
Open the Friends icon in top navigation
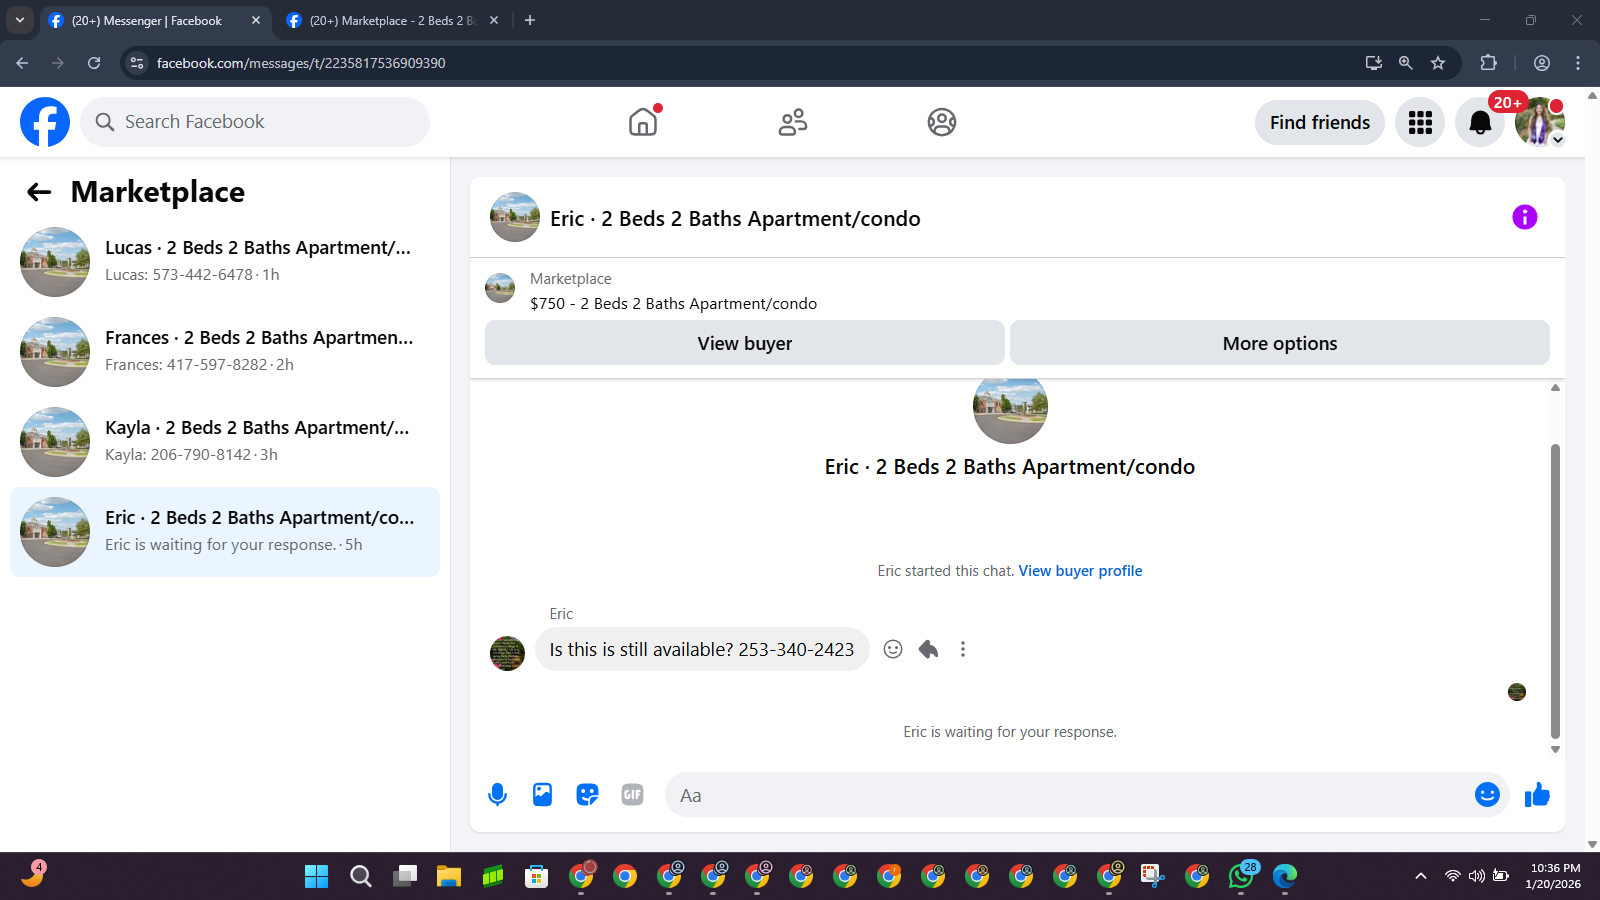click(x=793, y=122)
